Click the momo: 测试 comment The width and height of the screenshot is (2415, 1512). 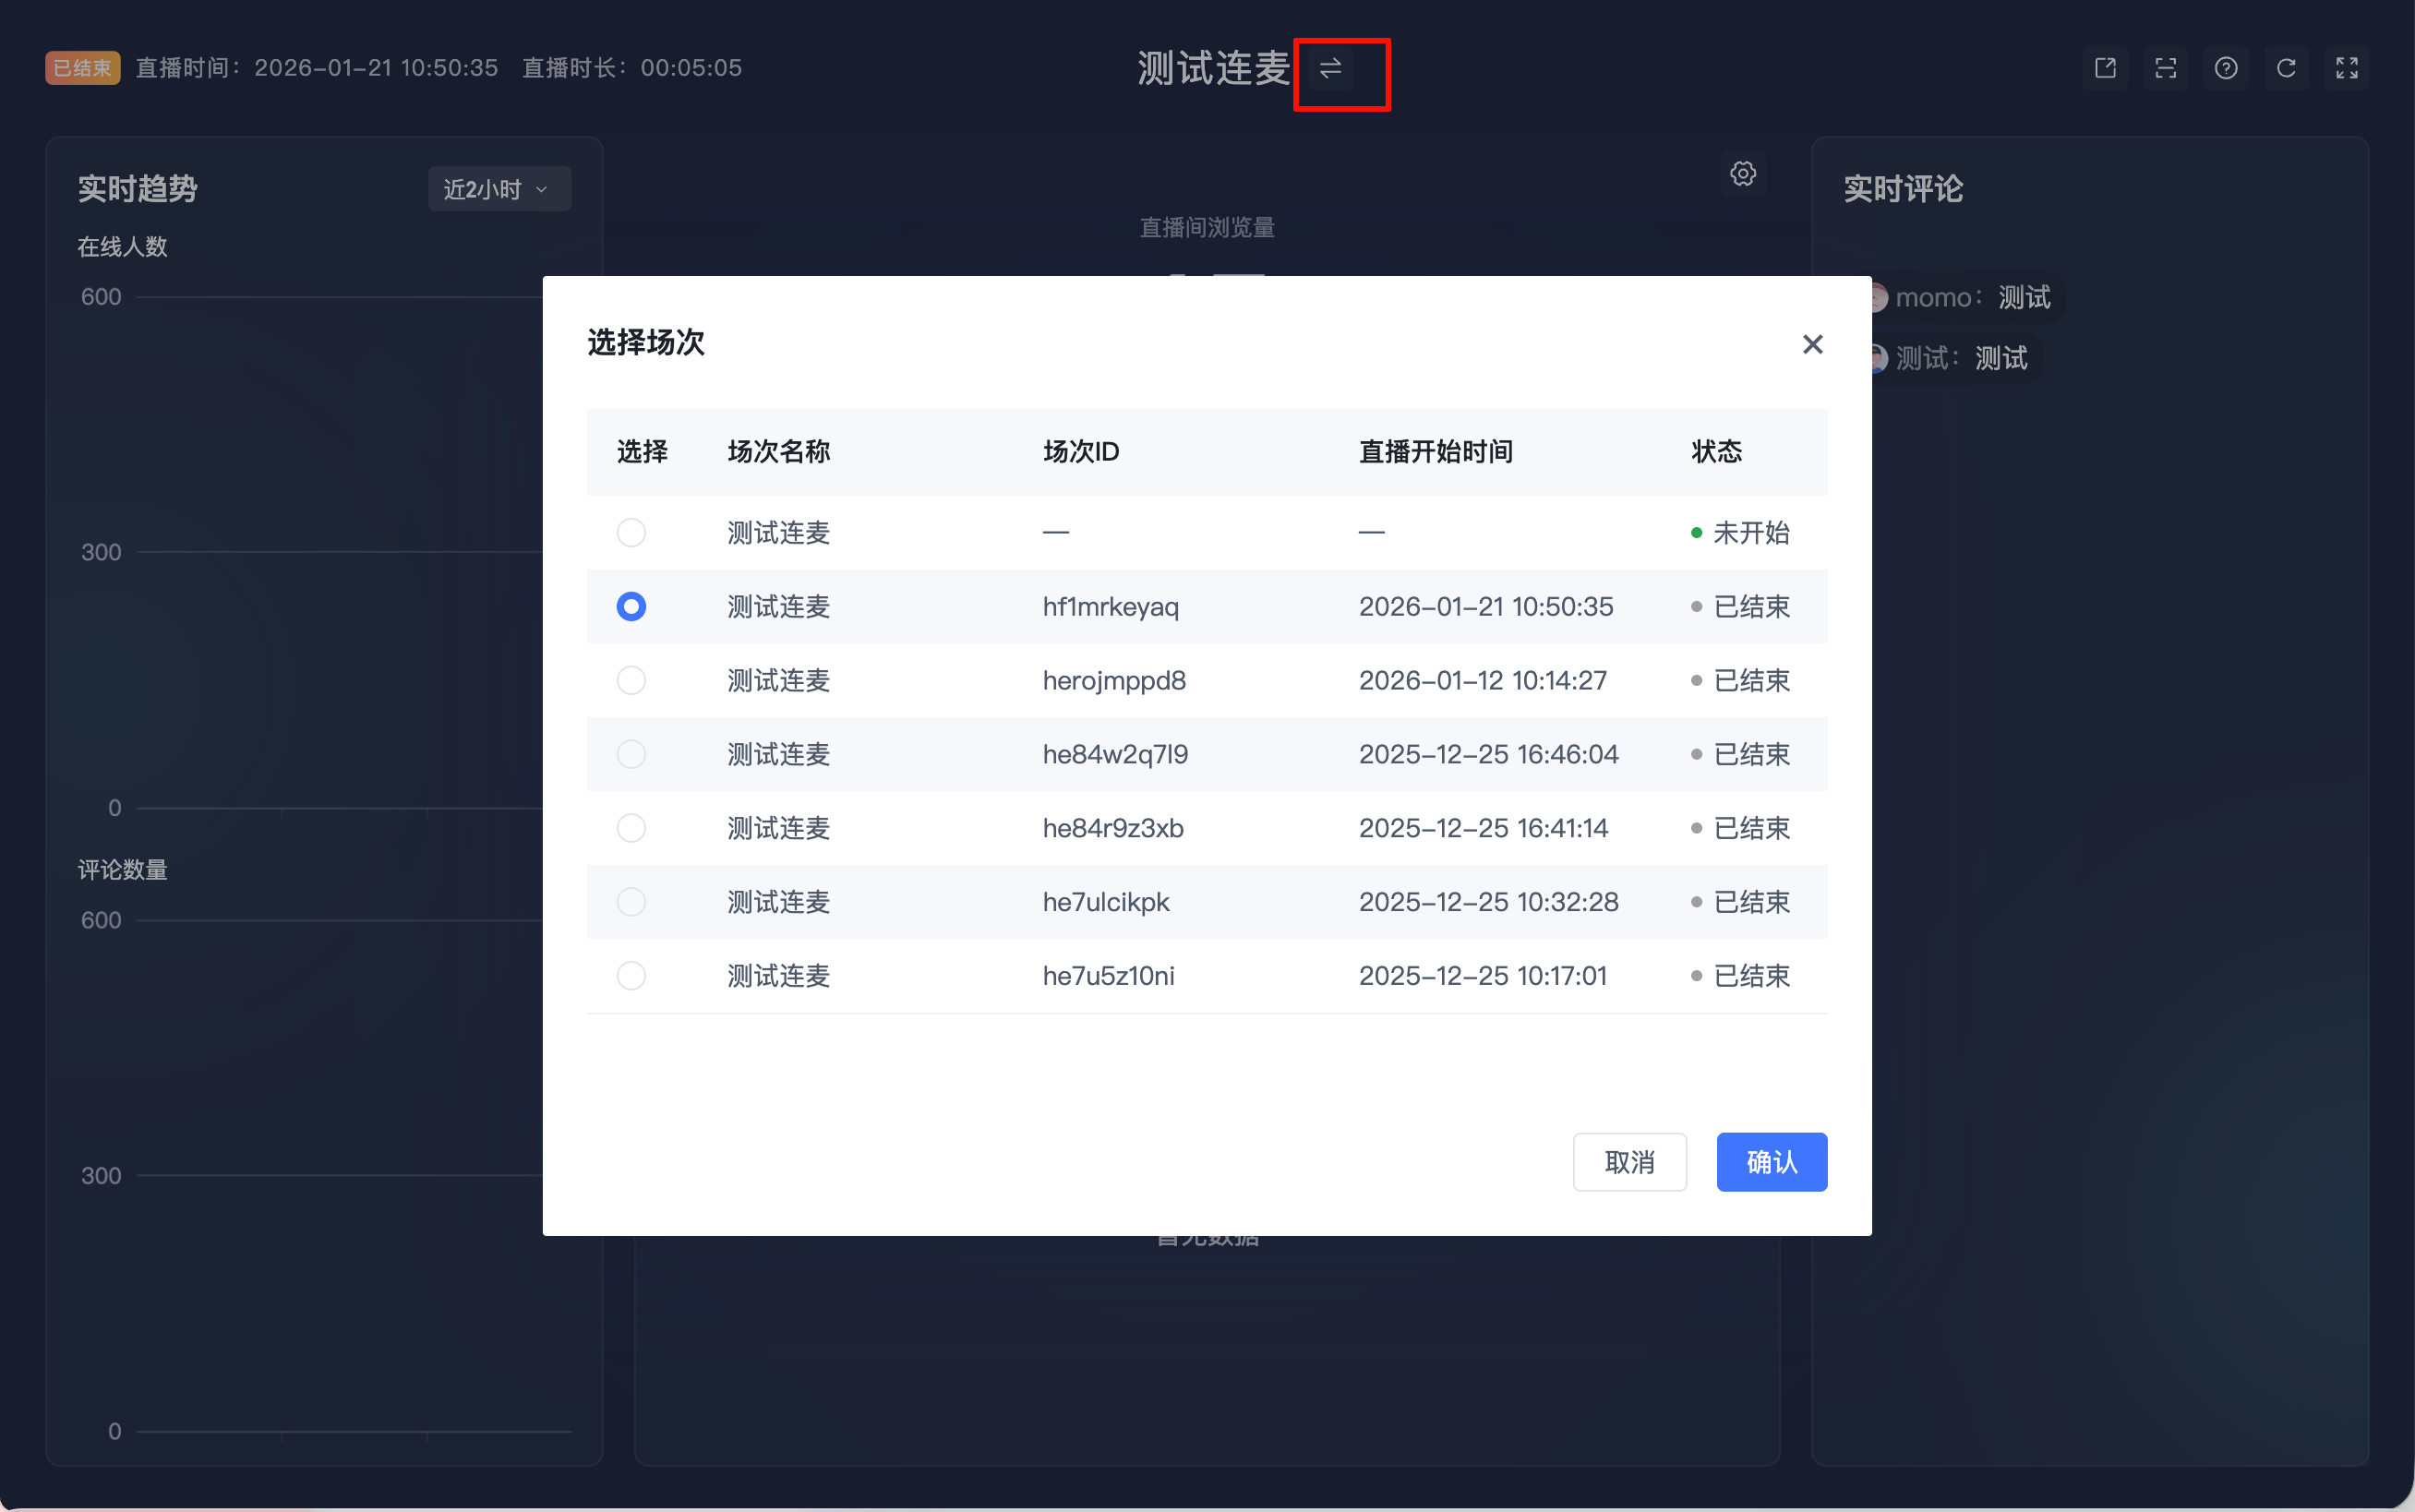[x=1962, y=298]
